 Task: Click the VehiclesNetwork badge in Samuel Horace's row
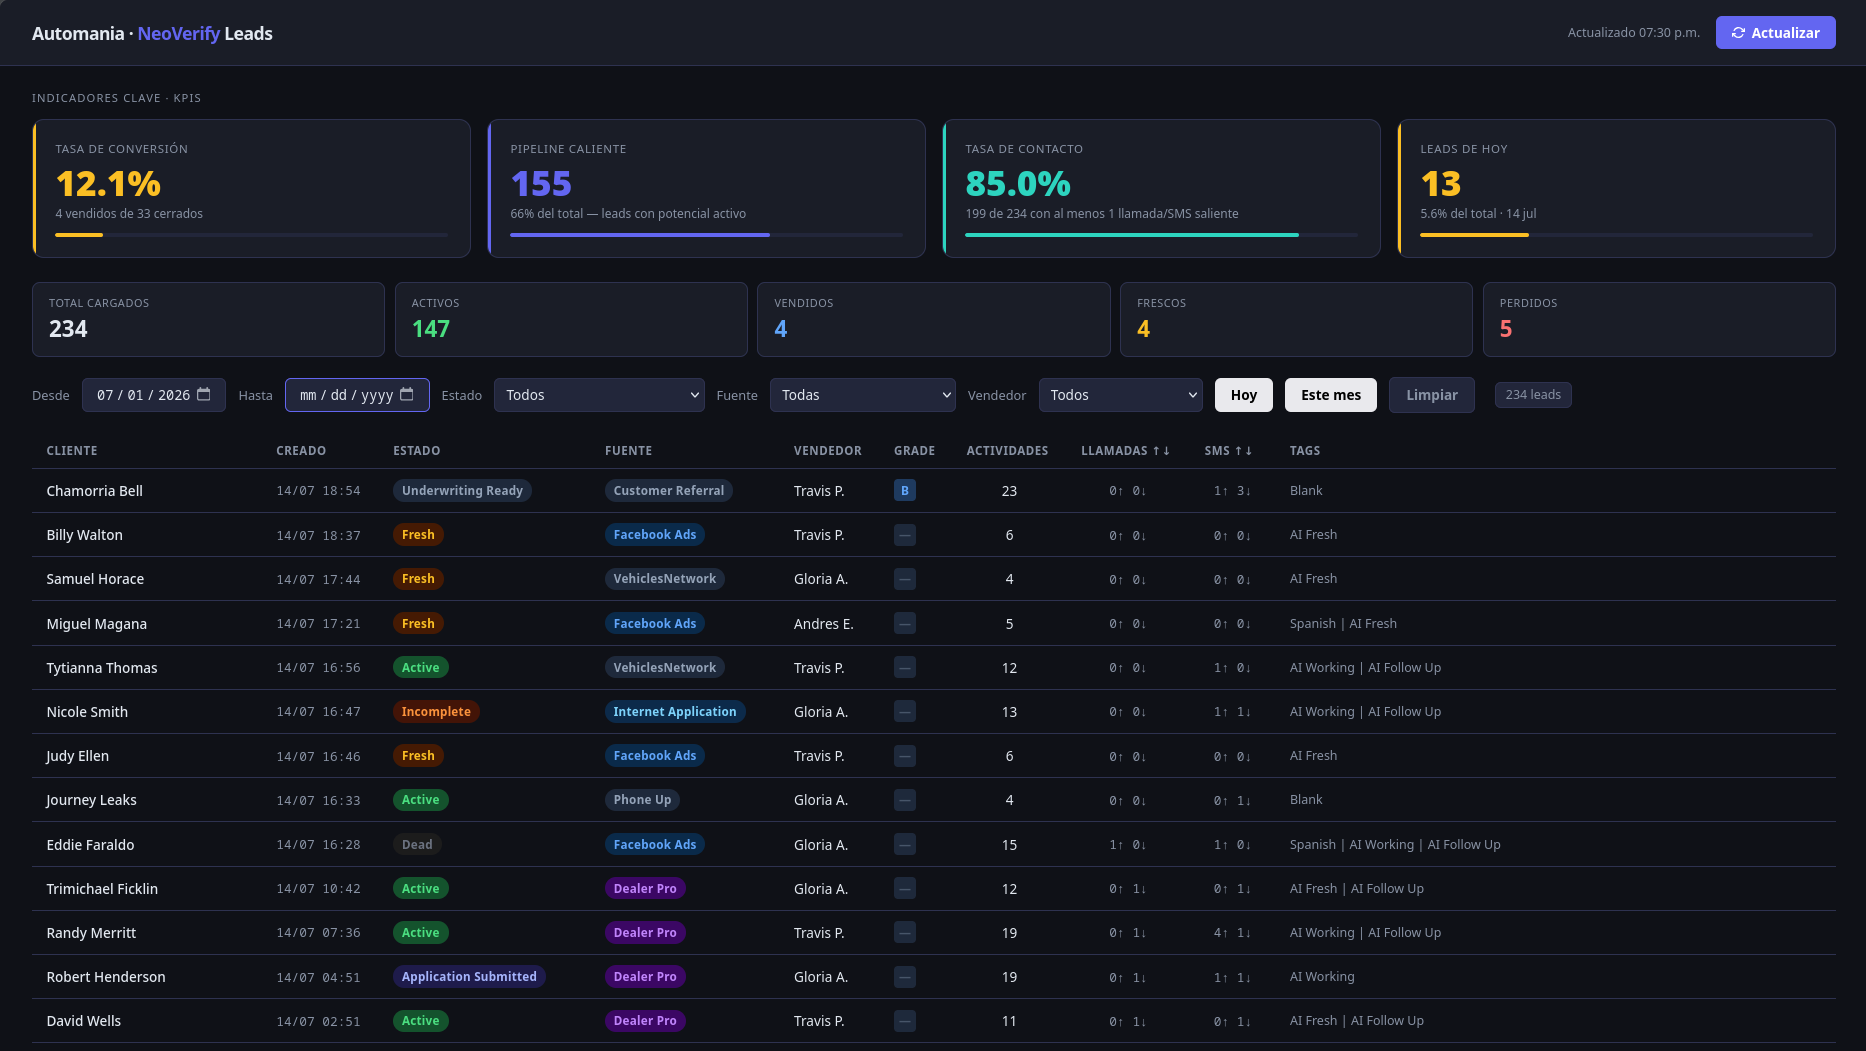tap(665, 579)
